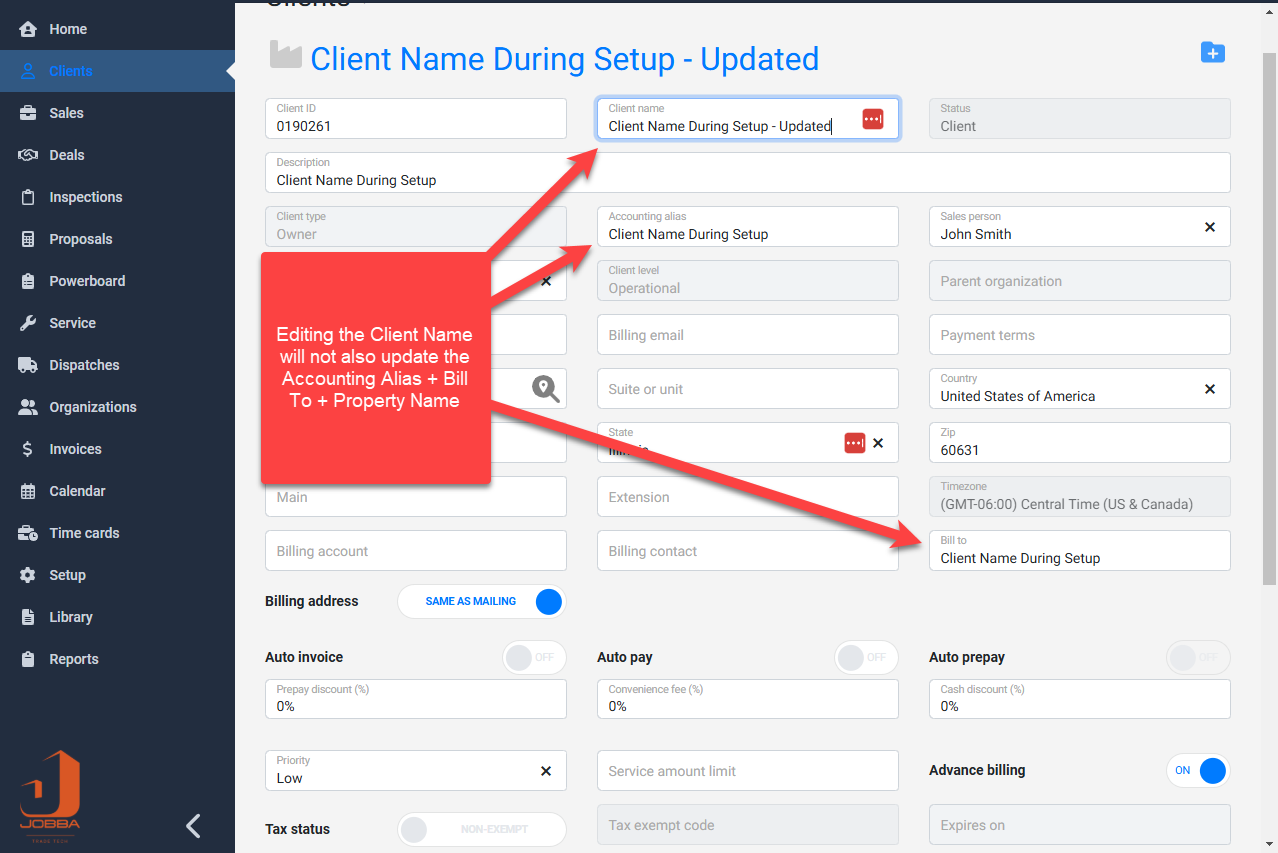This screenshot has height=853, width=1278.
Task: Click the map location search icon
Action: [545, 388]
